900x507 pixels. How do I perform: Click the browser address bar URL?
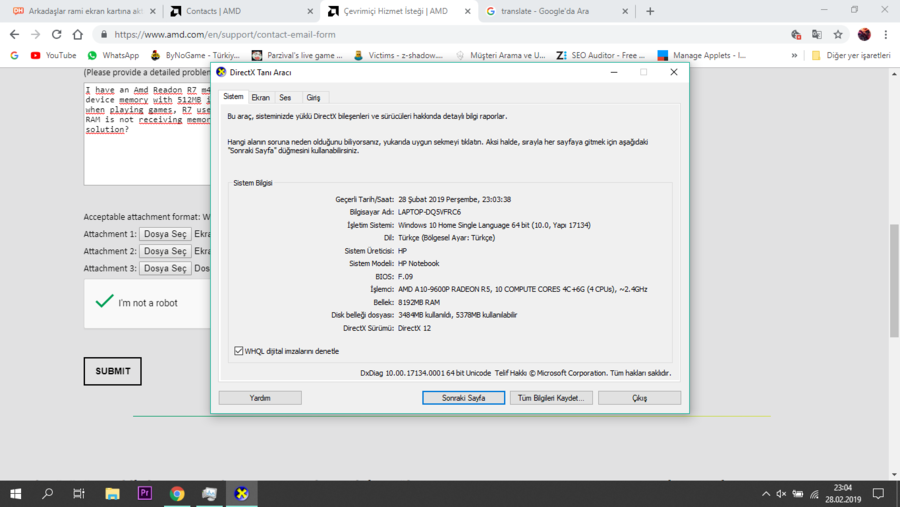tap(225, 34)
